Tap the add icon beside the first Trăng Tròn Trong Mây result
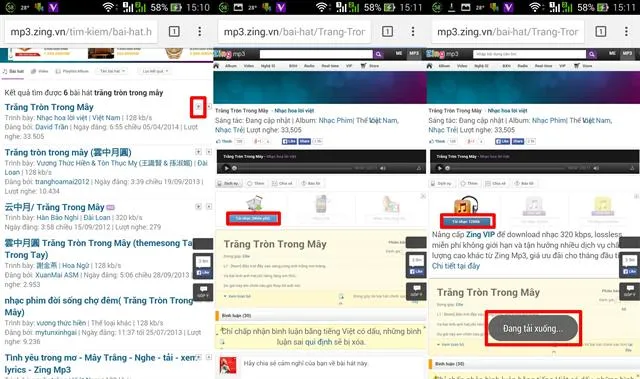 pos(198,107)
